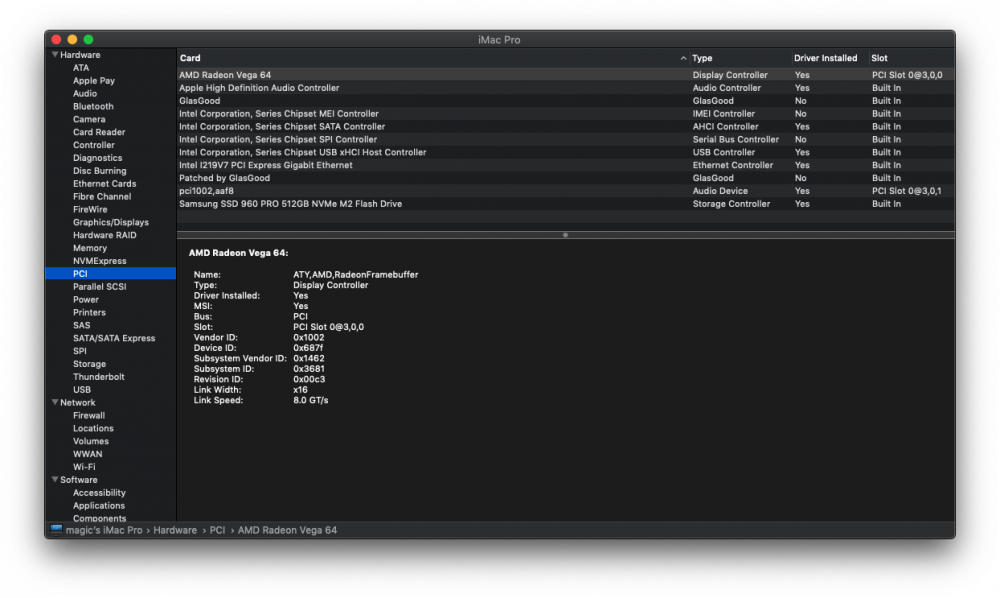The height and width of the screenshot is (598, 1000).
Task: Open Wi-Fi under Network
Action: point(84,467)
